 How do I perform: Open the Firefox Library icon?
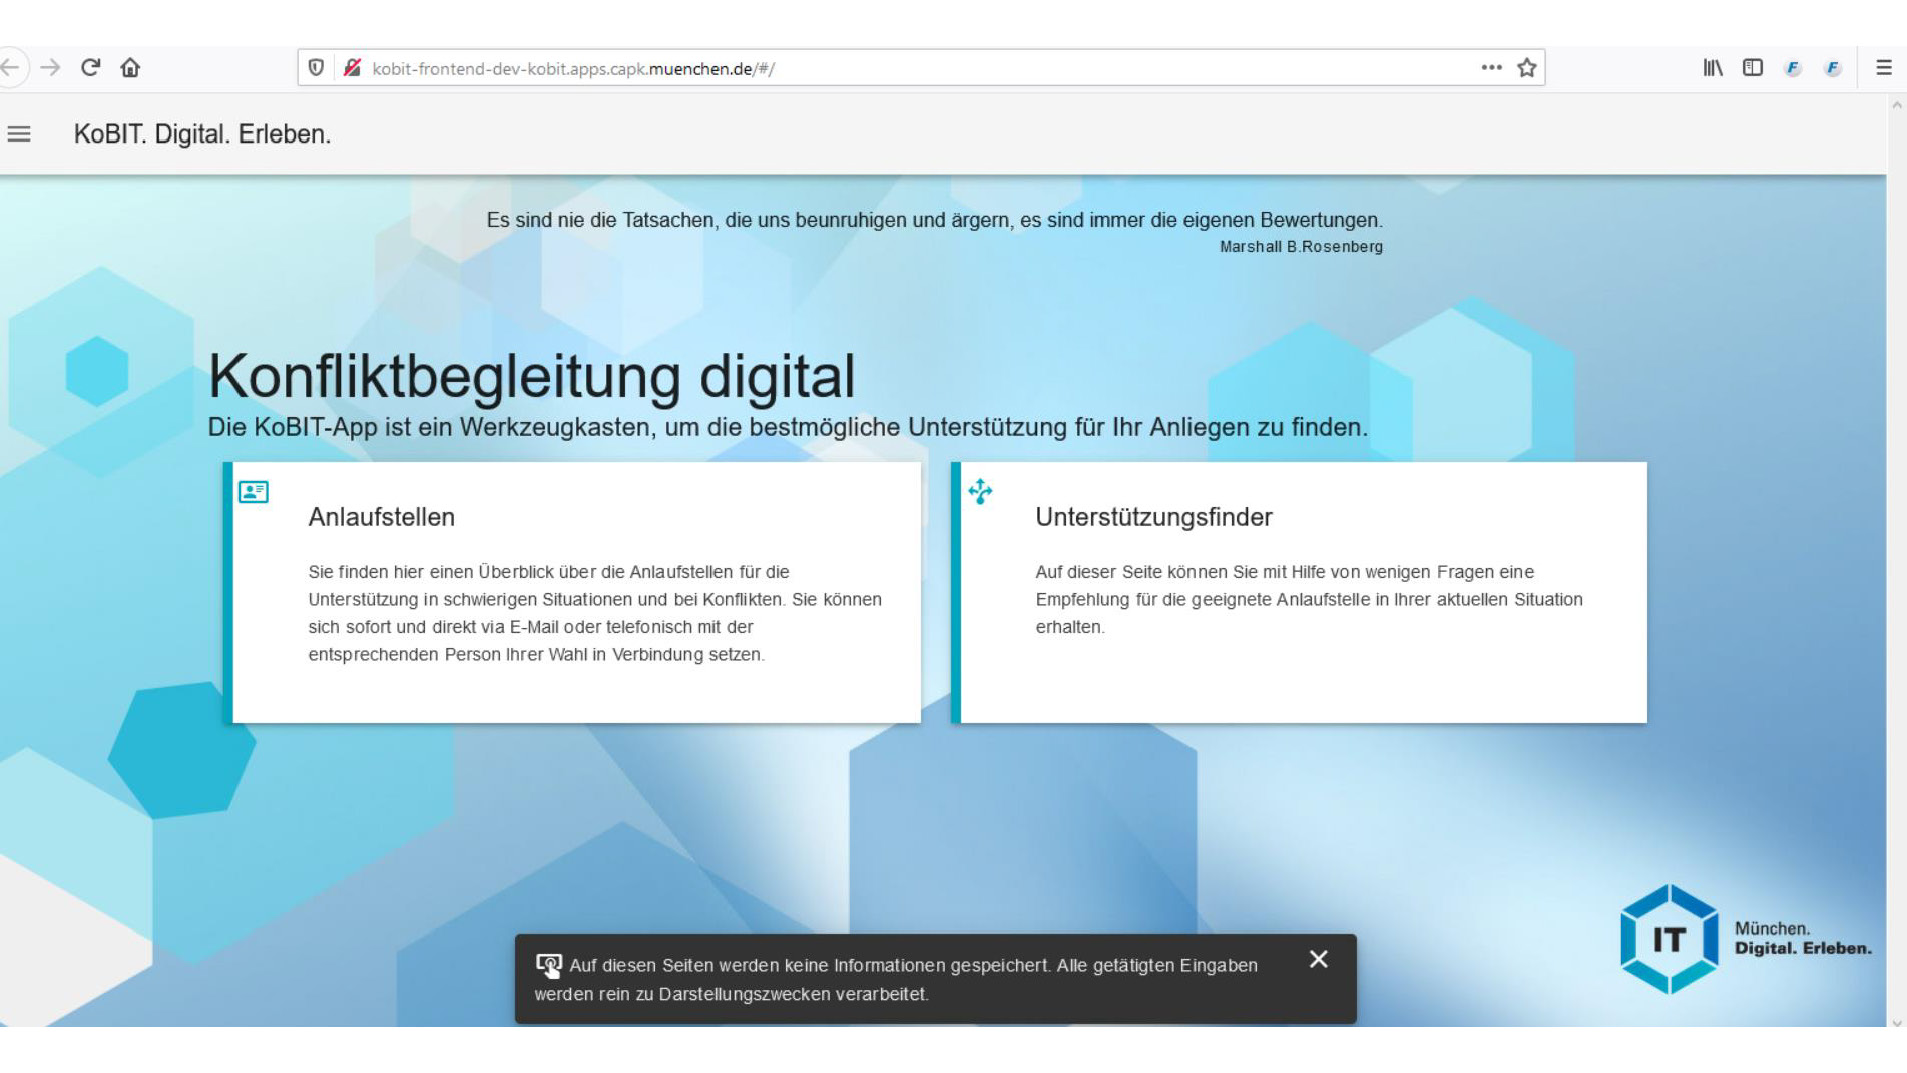(1713, 68)
